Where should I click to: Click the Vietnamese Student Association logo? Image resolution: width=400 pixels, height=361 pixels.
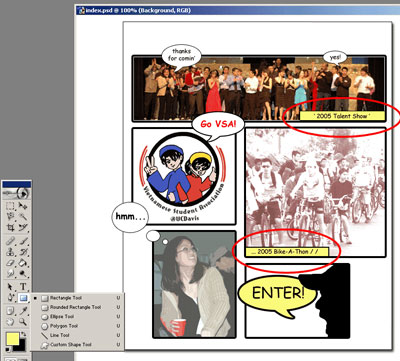184,177
